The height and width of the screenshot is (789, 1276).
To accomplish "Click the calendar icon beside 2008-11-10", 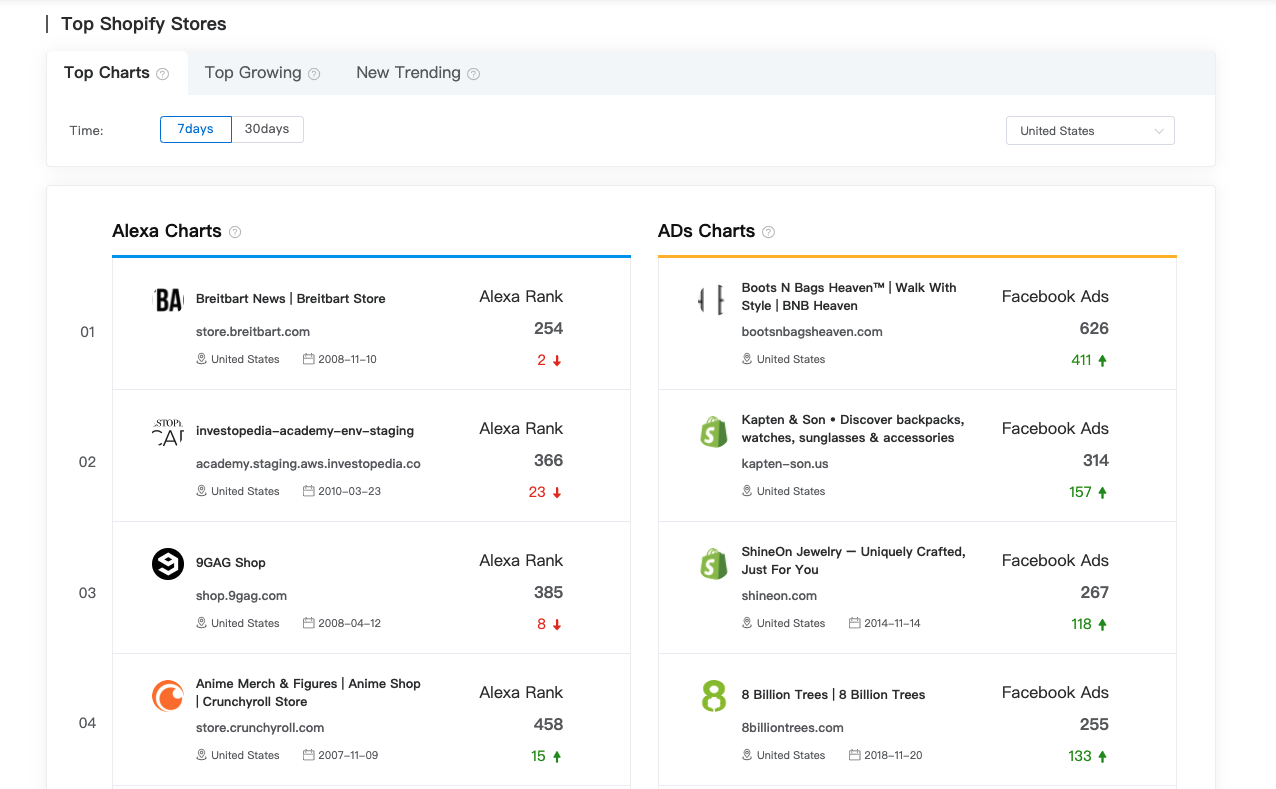I will tap(309, 358).
